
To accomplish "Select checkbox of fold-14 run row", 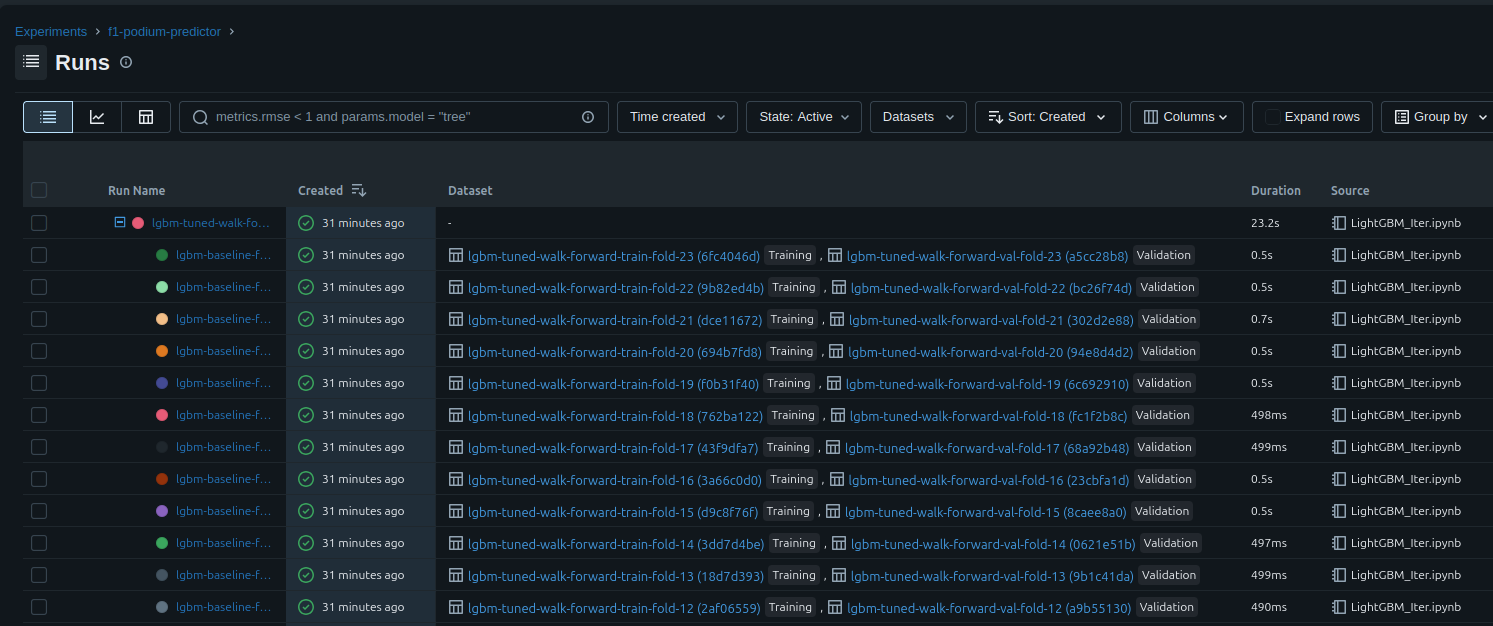I will click(x=39, y=543).
